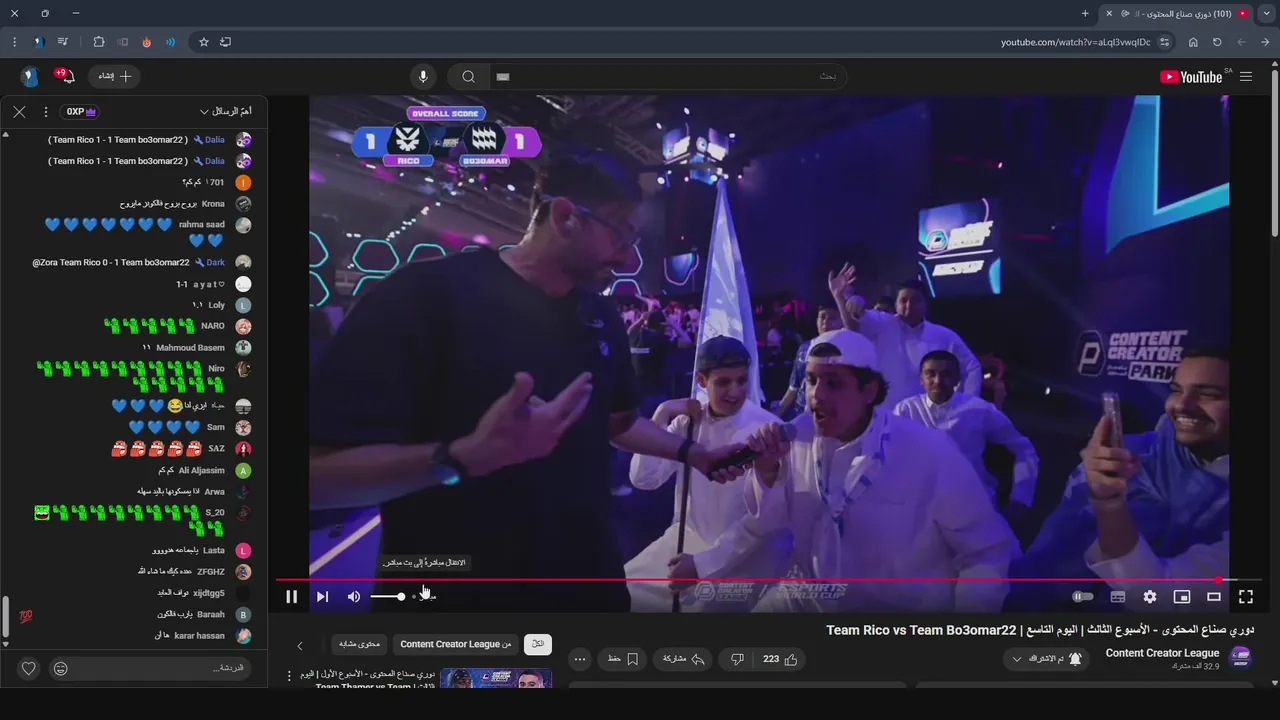Bookmark this page with star icon
This screenshot has height=720, width=1280.
click(204, 42)
